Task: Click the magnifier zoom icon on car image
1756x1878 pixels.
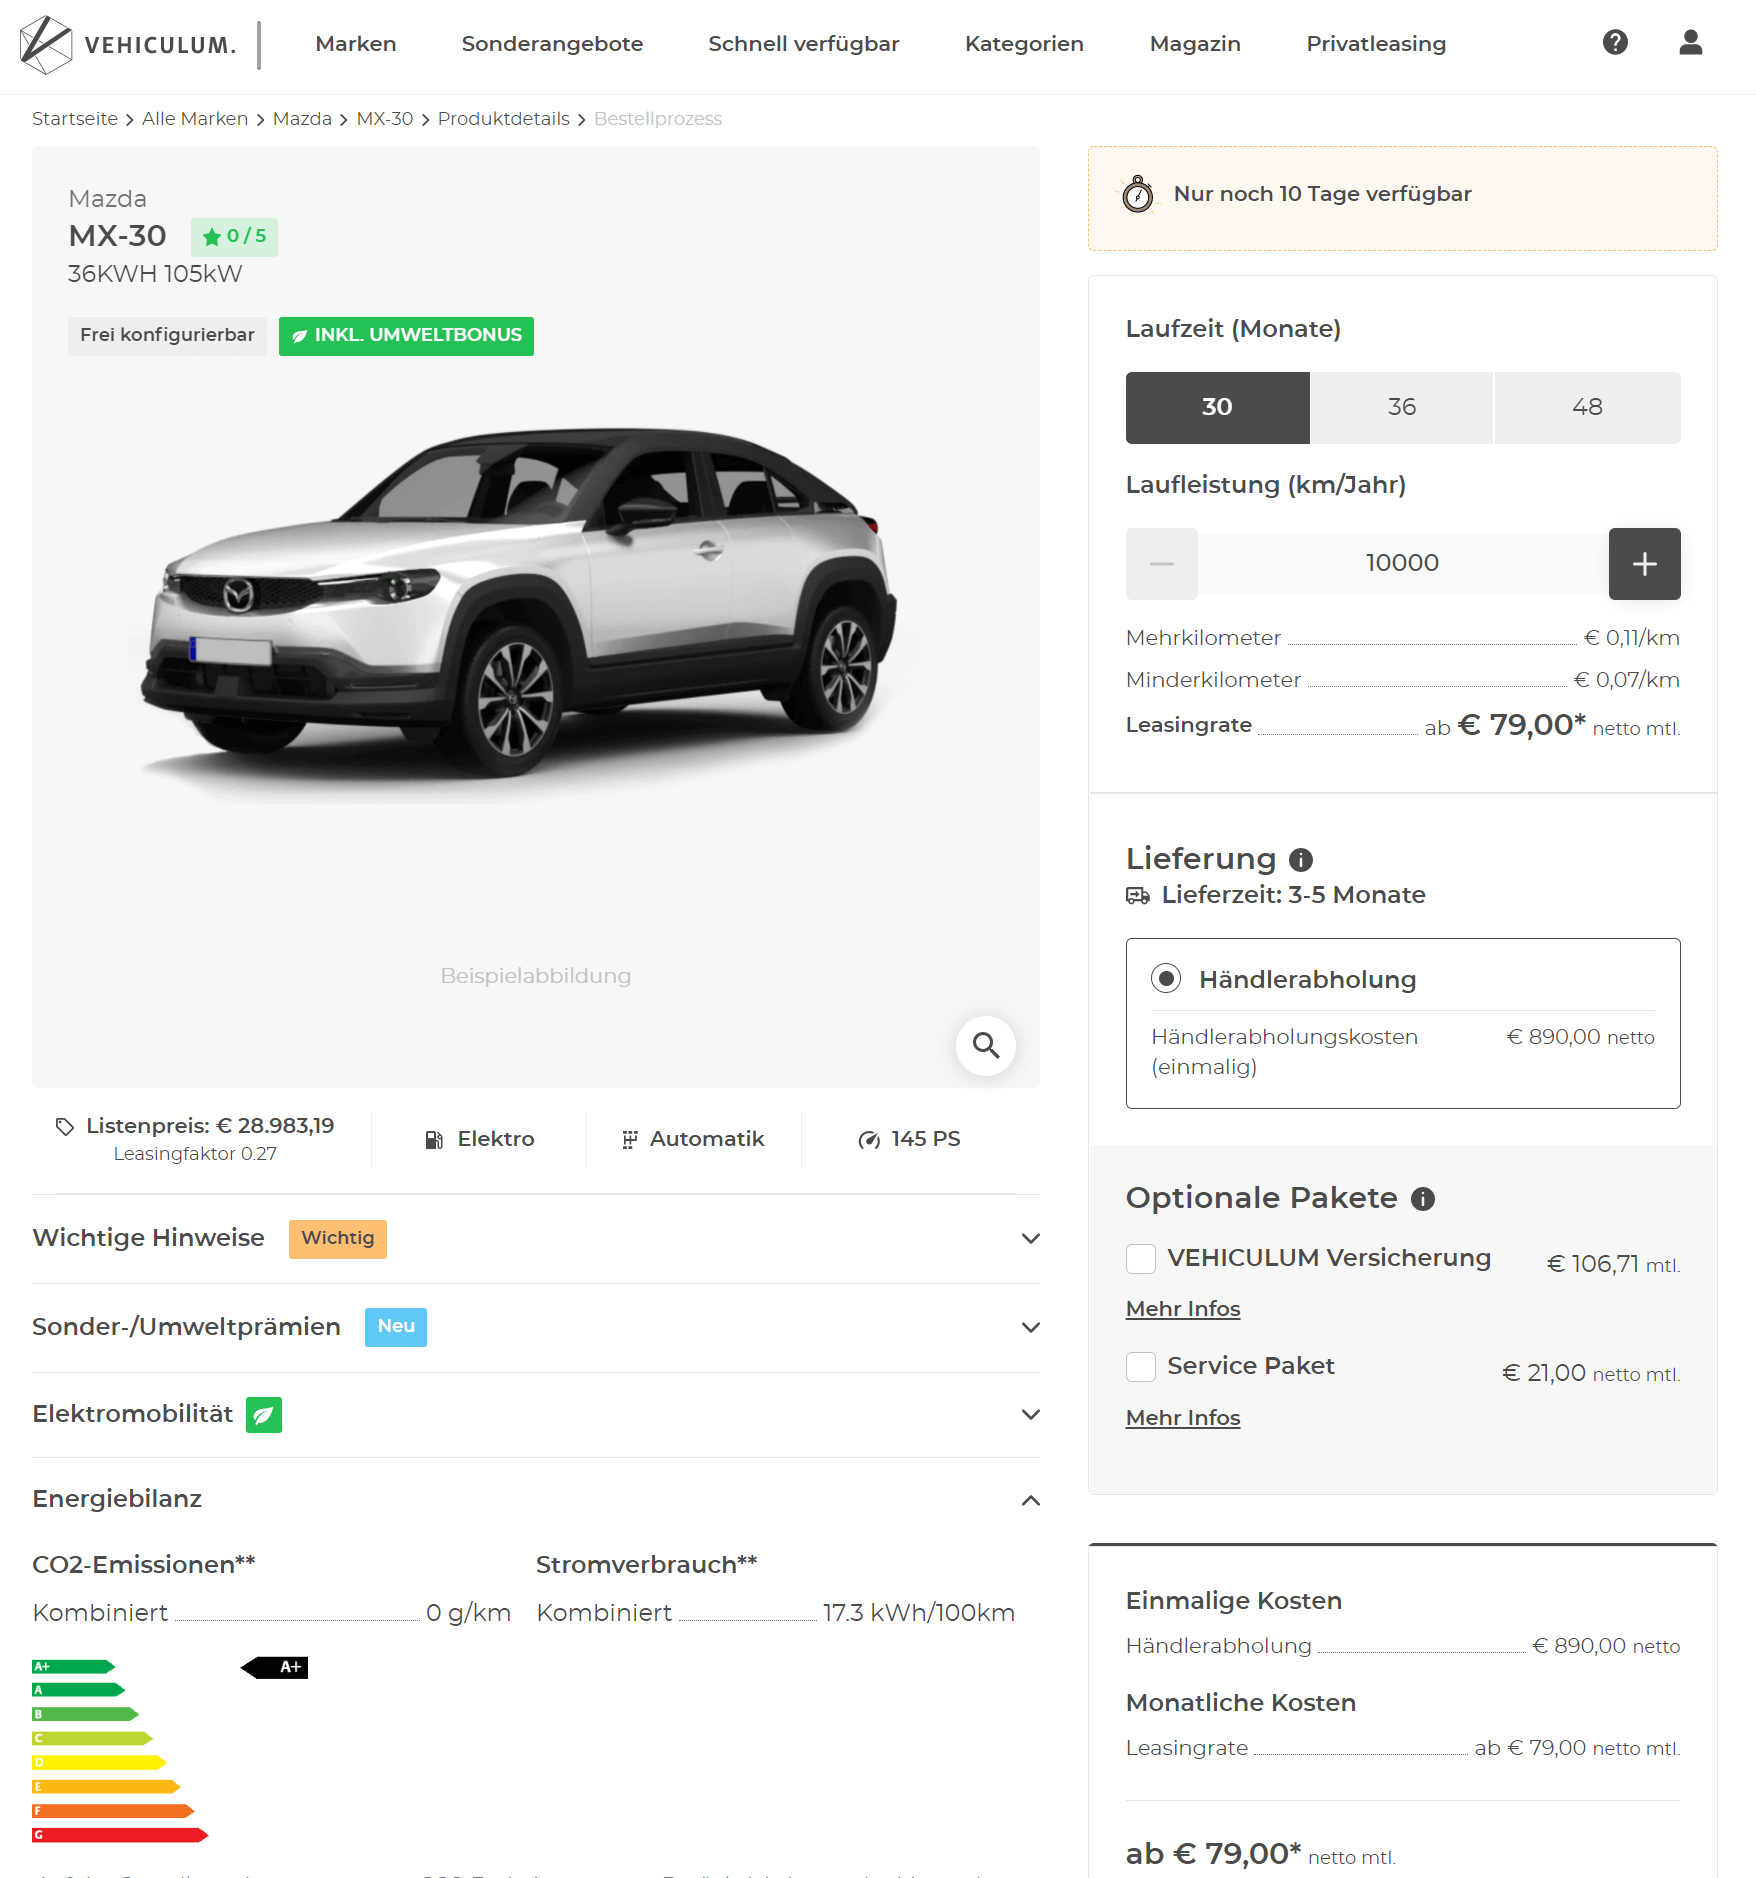Action: point(986,1046)
